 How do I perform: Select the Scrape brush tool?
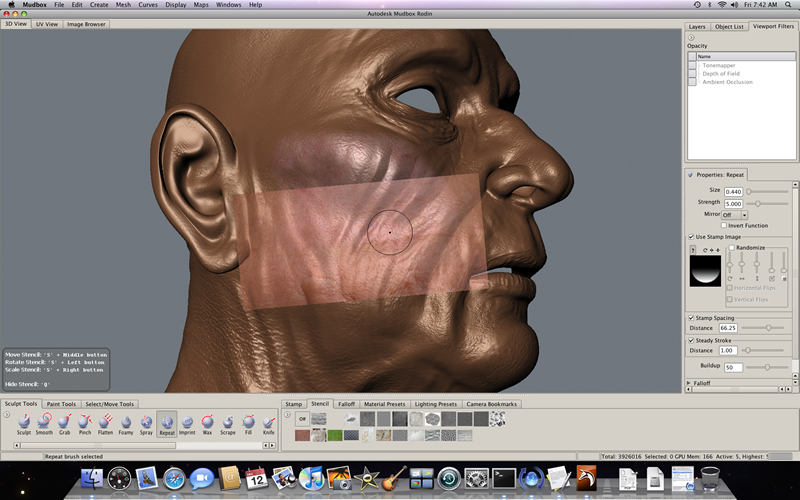tap(228, 421)
